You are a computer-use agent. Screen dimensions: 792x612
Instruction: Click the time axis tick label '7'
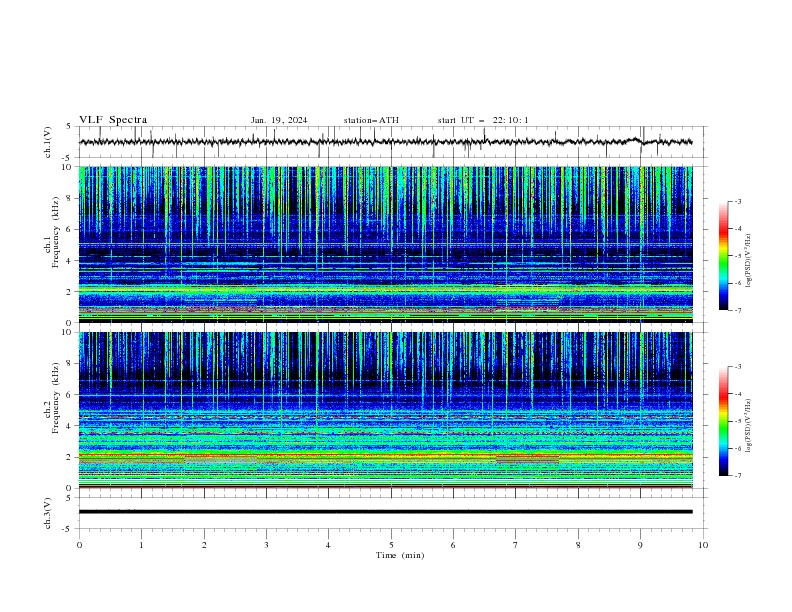click(x=516, y=545)
